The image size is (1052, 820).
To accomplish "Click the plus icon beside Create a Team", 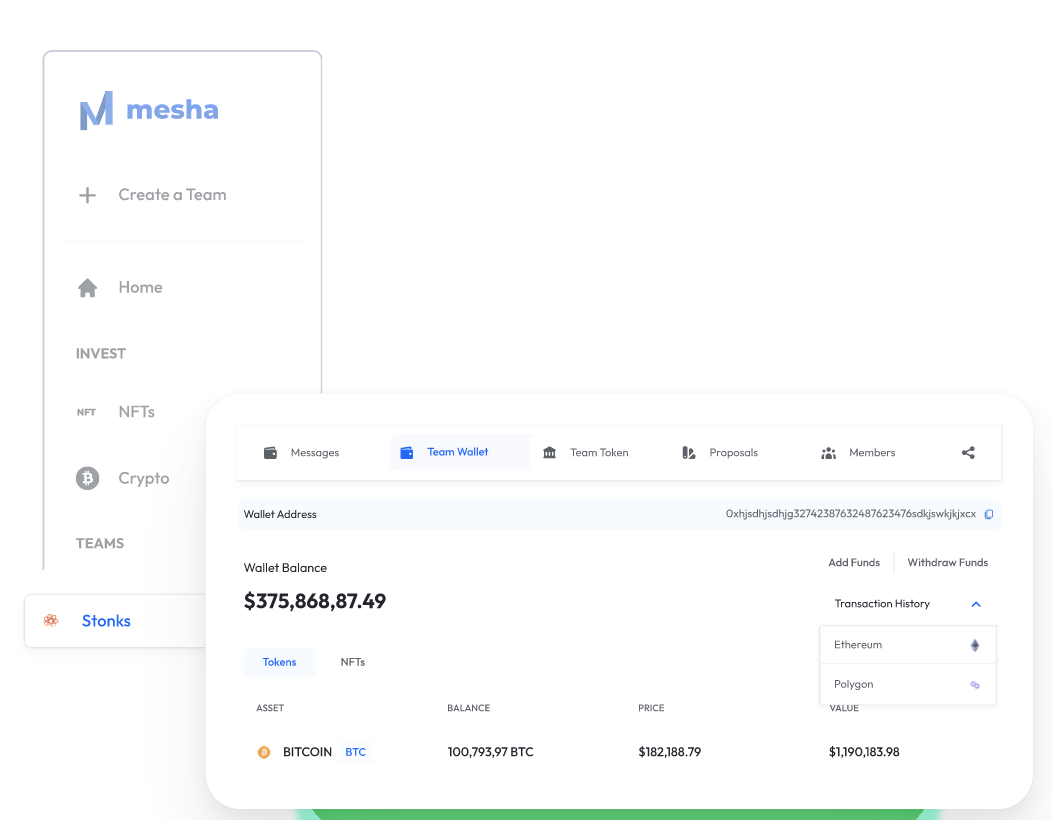I will [x=87, y=195].
